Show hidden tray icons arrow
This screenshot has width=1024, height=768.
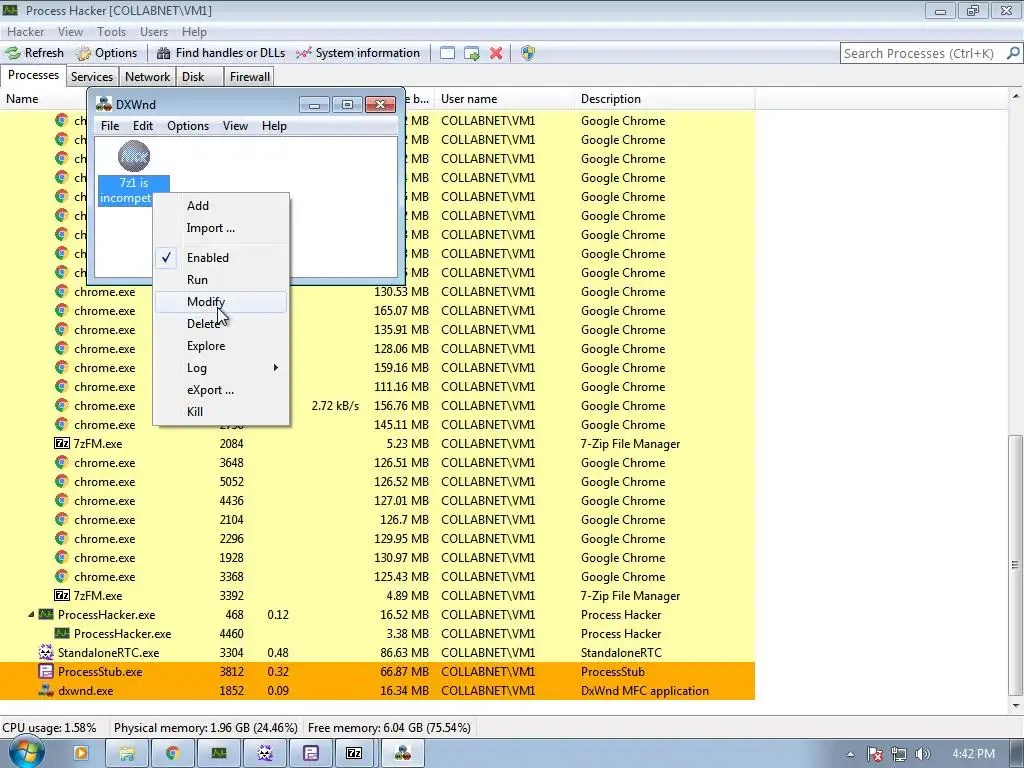click(850, 754)
